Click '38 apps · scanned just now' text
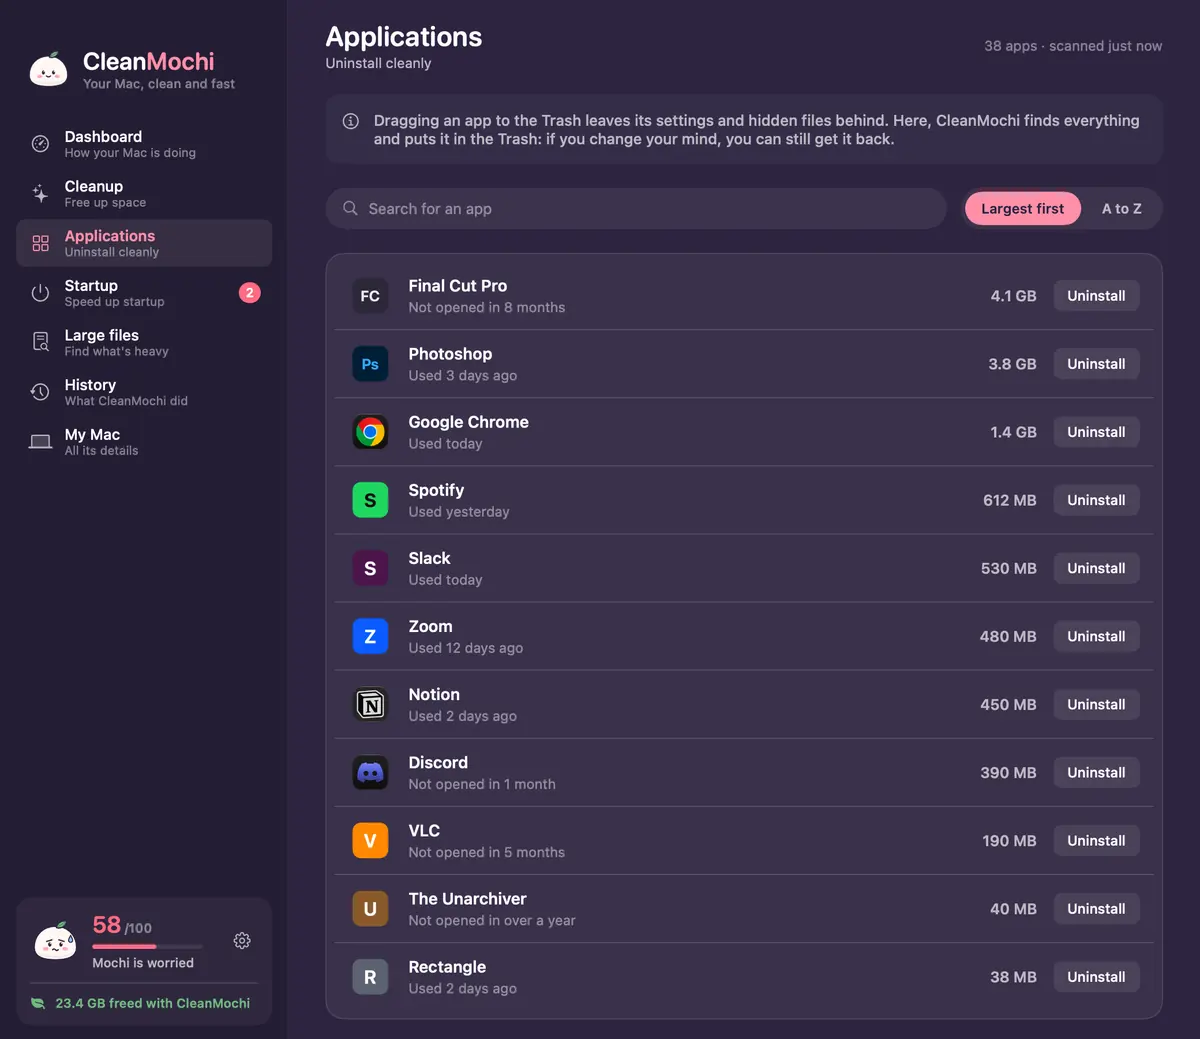This screenshot has height=1039, width=1200. pyautogui.click(x=1073, y=46)
